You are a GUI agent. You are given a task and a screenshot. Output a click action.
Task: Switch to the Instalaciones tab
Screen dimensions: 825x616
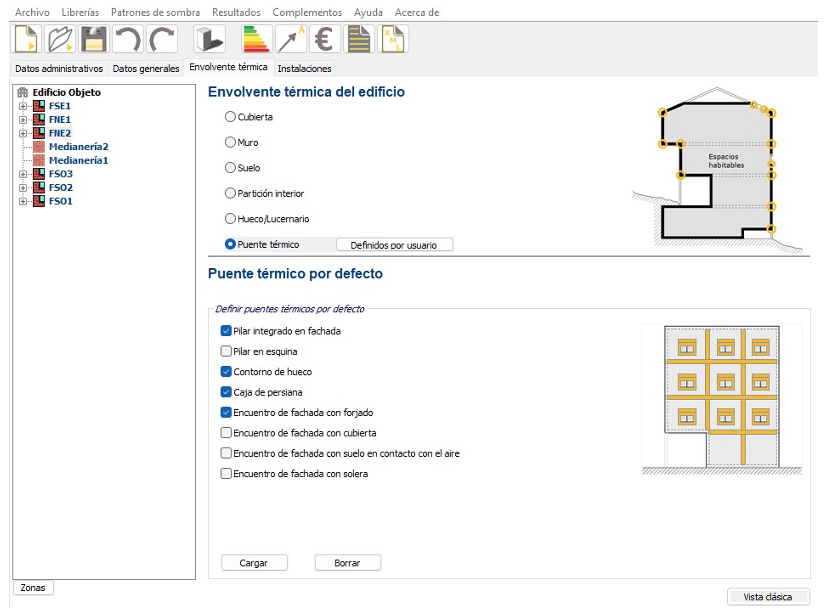point(304,69)
